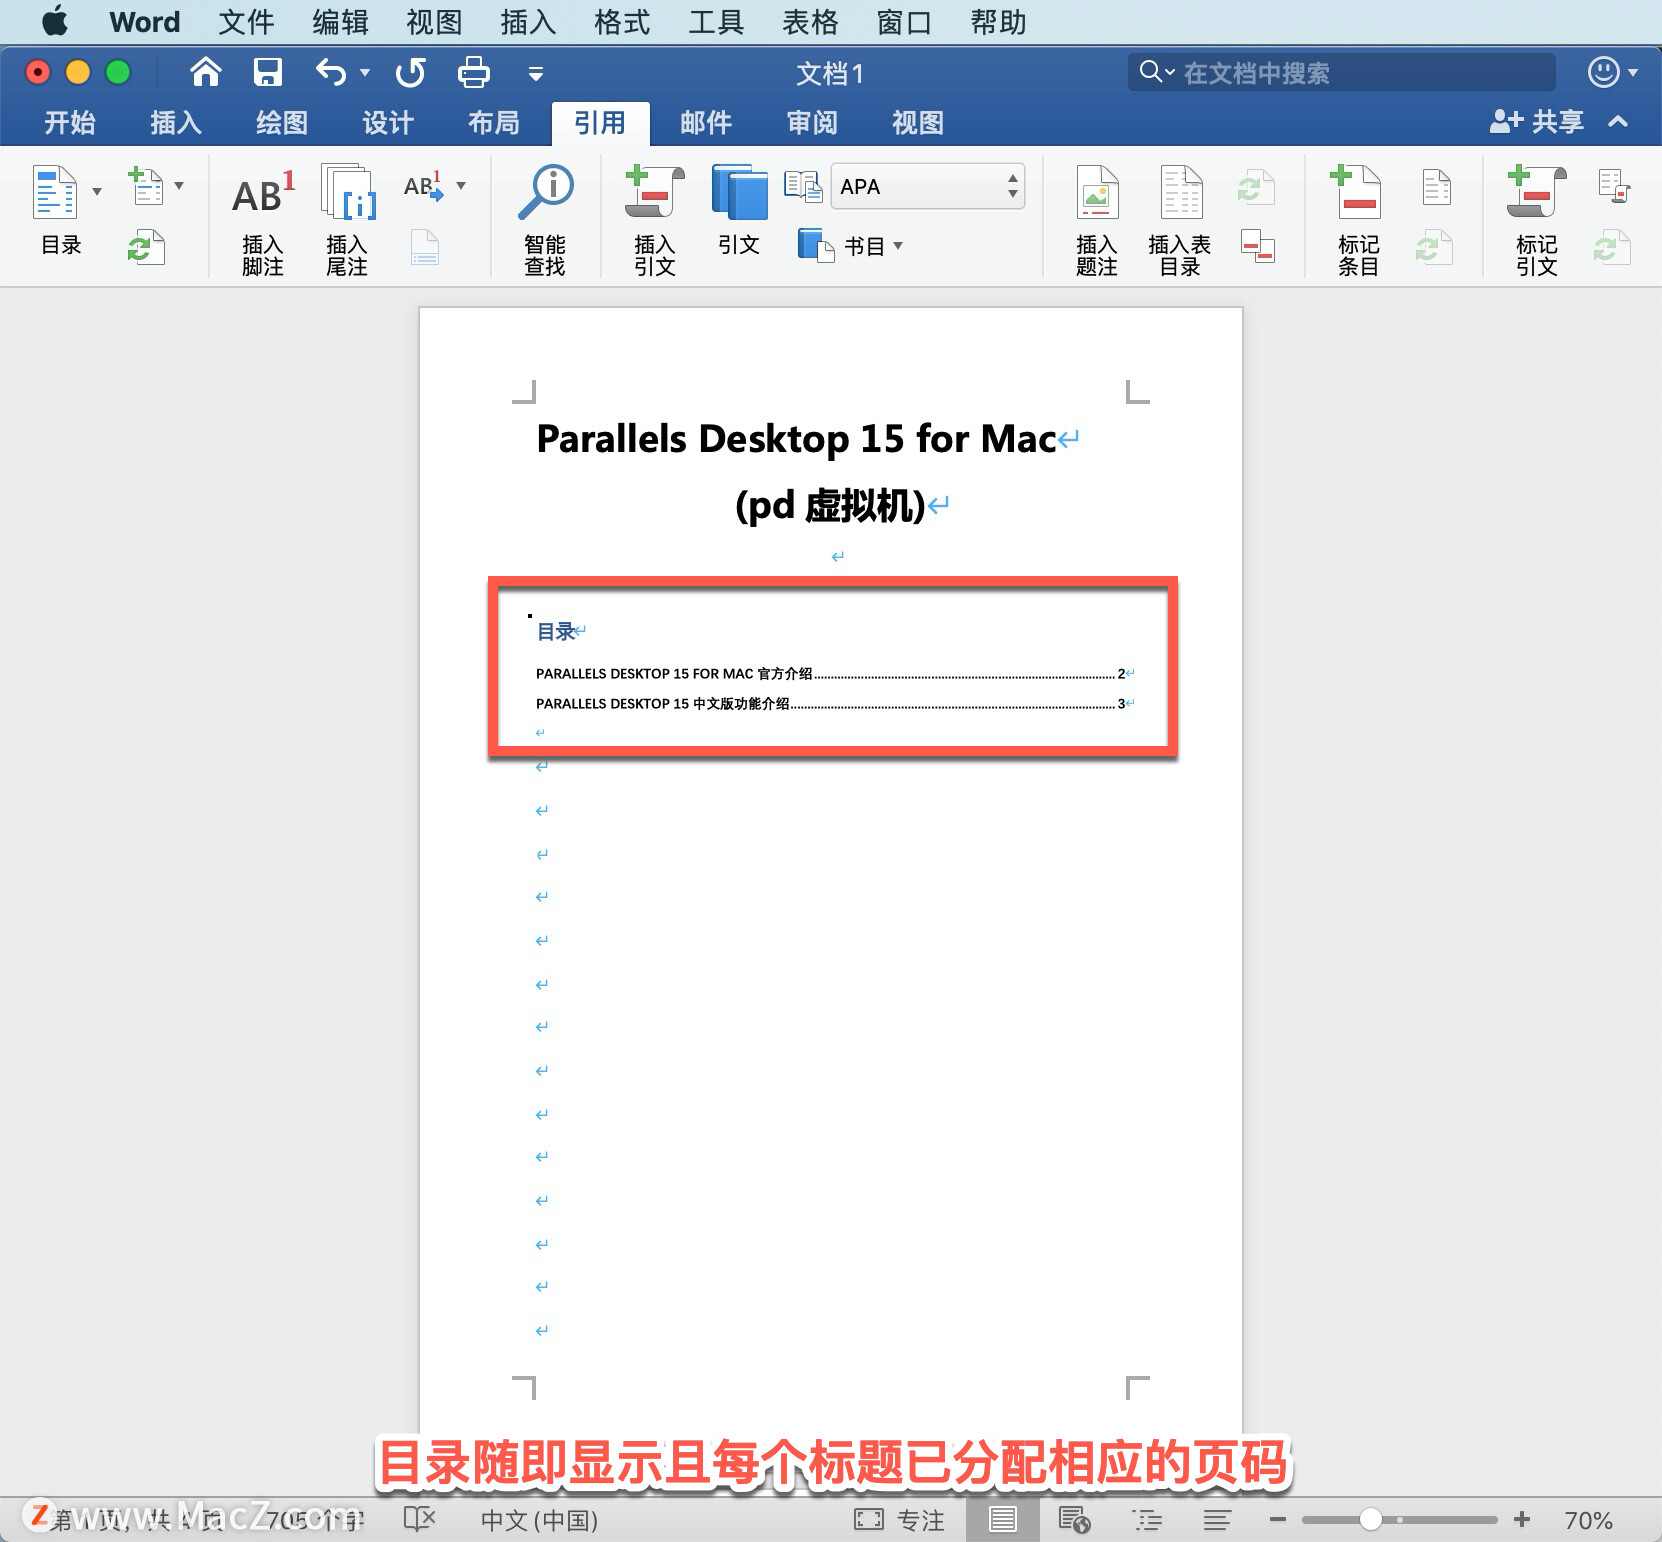Open customize quick access toolbar dropdown
This screenshot has width=1662, height=1542.
click(x=536, y=73)
